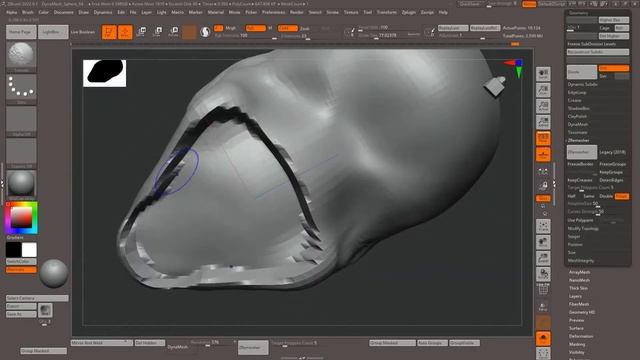Open the color picker square
640x360 pixels.
[21, 217]
